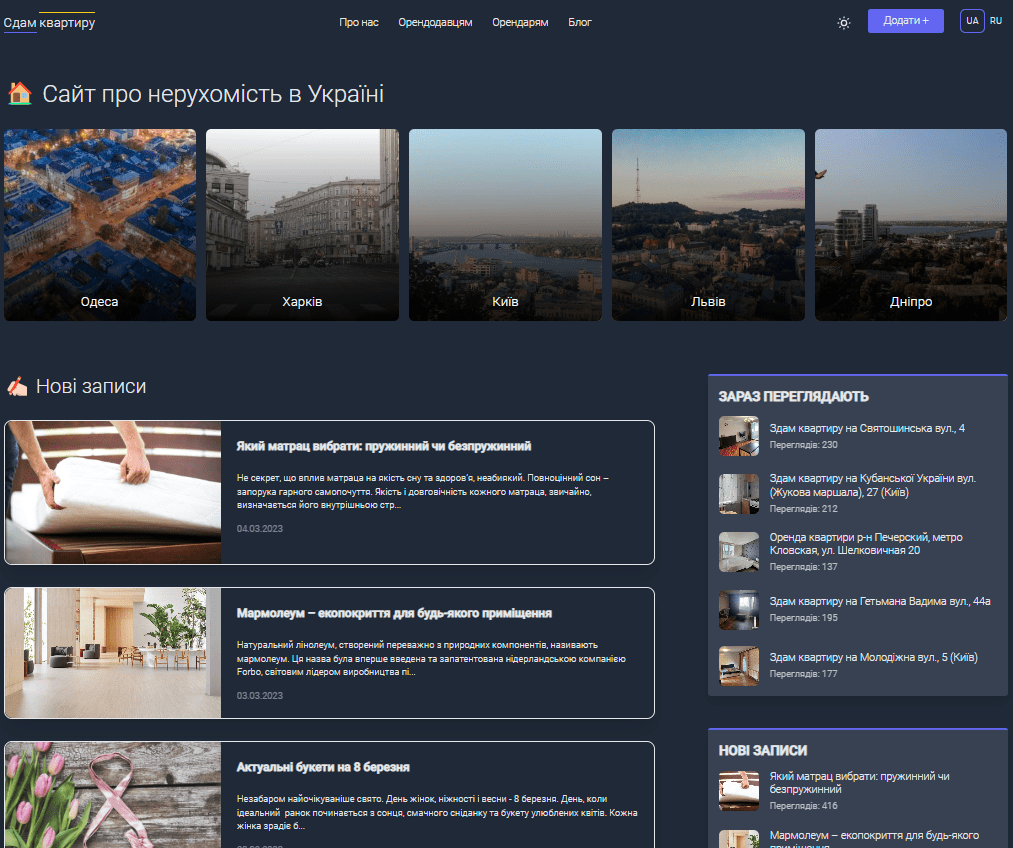Open the Одеса city card
This screenshot has width=1013, height=848.
pyautogui.click(x=99, y=225)
